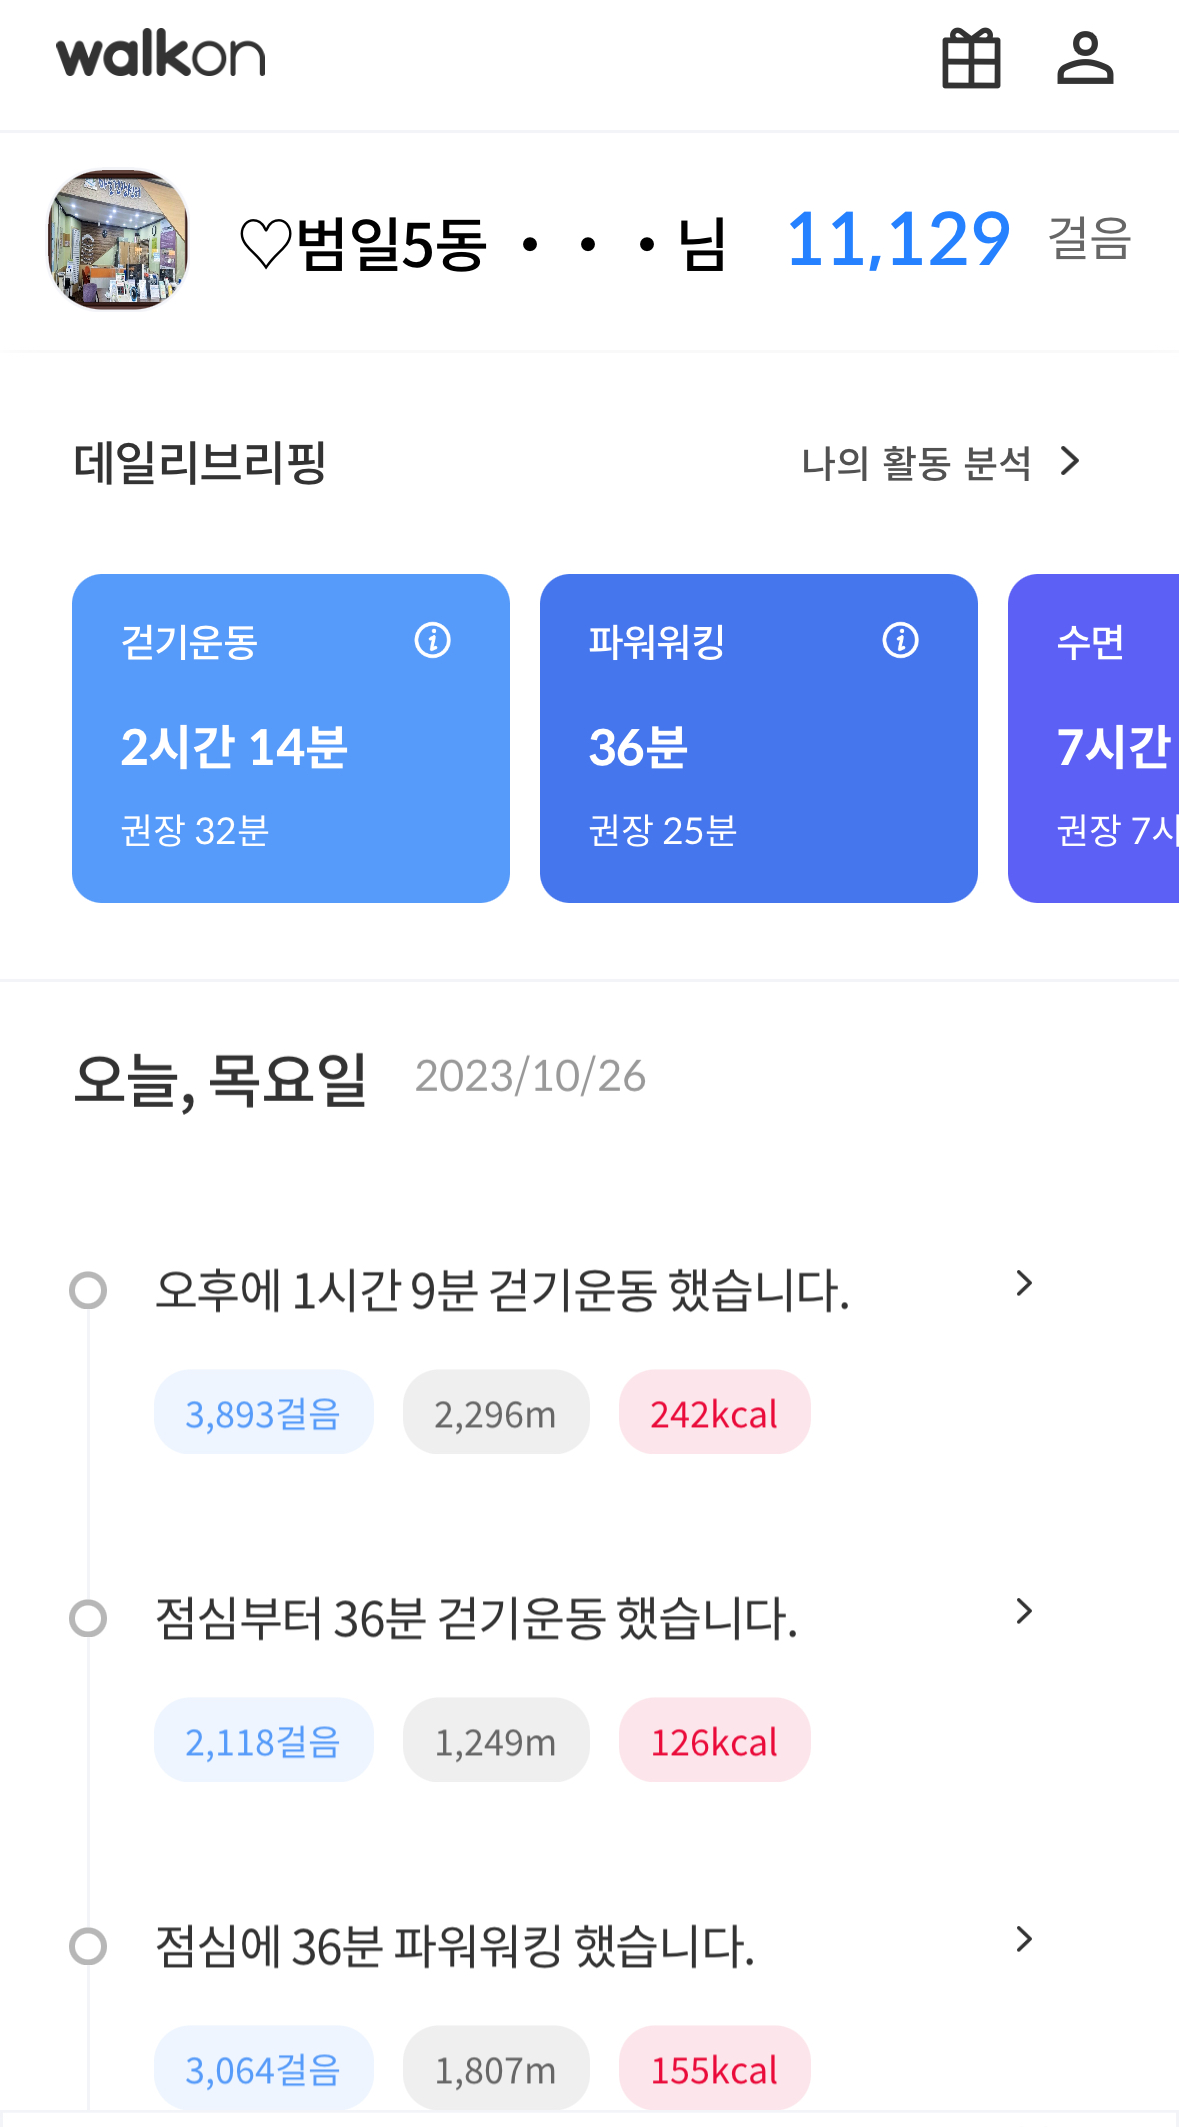Tap the 3,893걸음 blue chip
This screenshot has width=1179, height=2127.
click(263, 1413)
